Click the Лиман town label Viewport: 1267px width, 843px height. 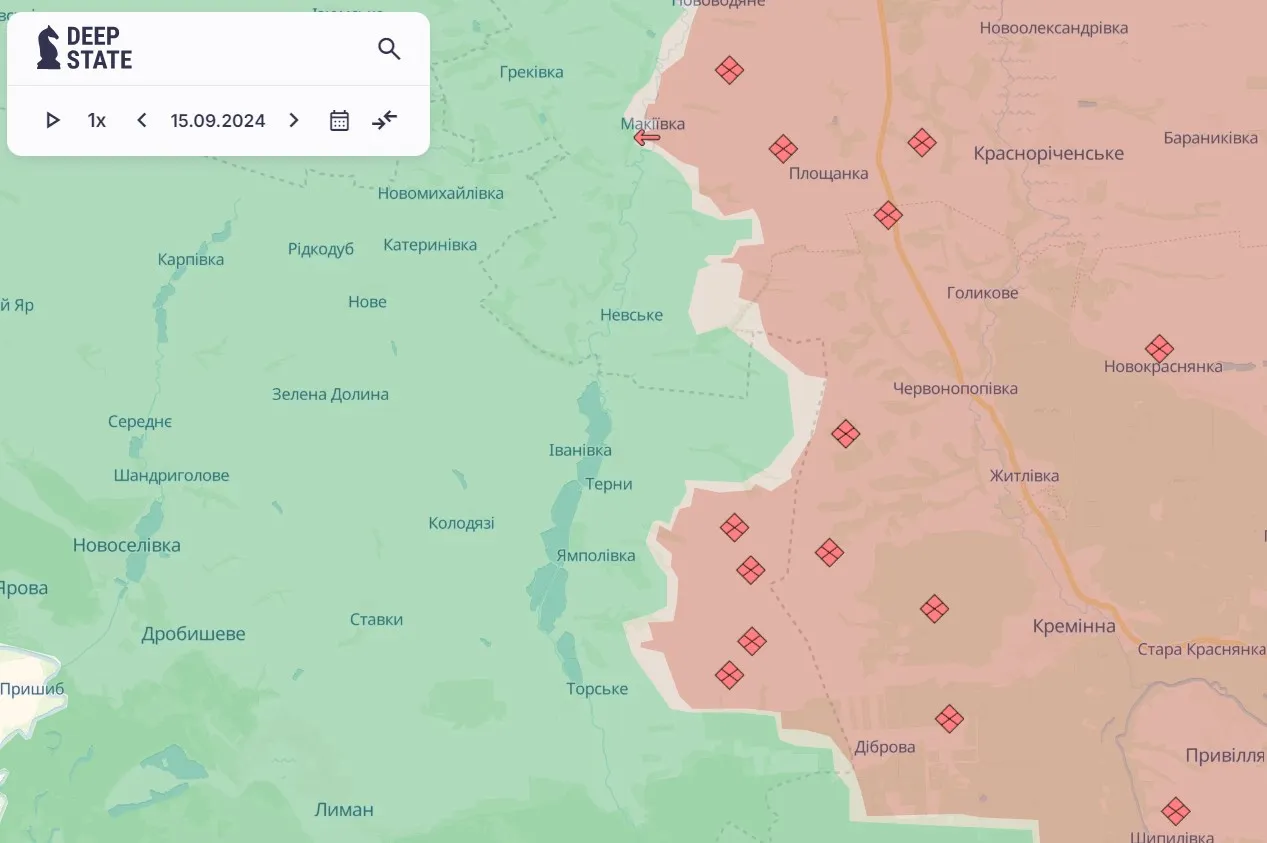343,809
